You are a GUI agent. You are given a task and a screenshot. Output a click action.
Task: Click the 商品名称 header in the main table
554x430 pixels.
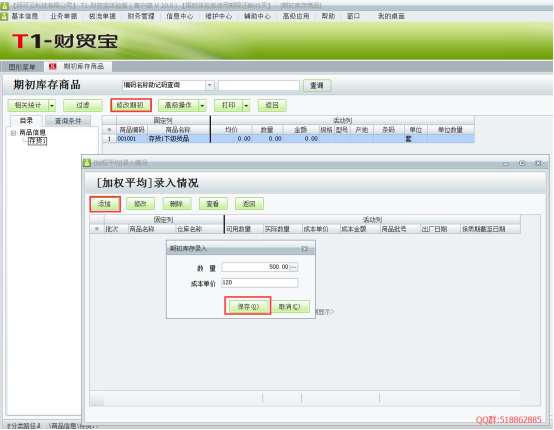coord(178,130)
